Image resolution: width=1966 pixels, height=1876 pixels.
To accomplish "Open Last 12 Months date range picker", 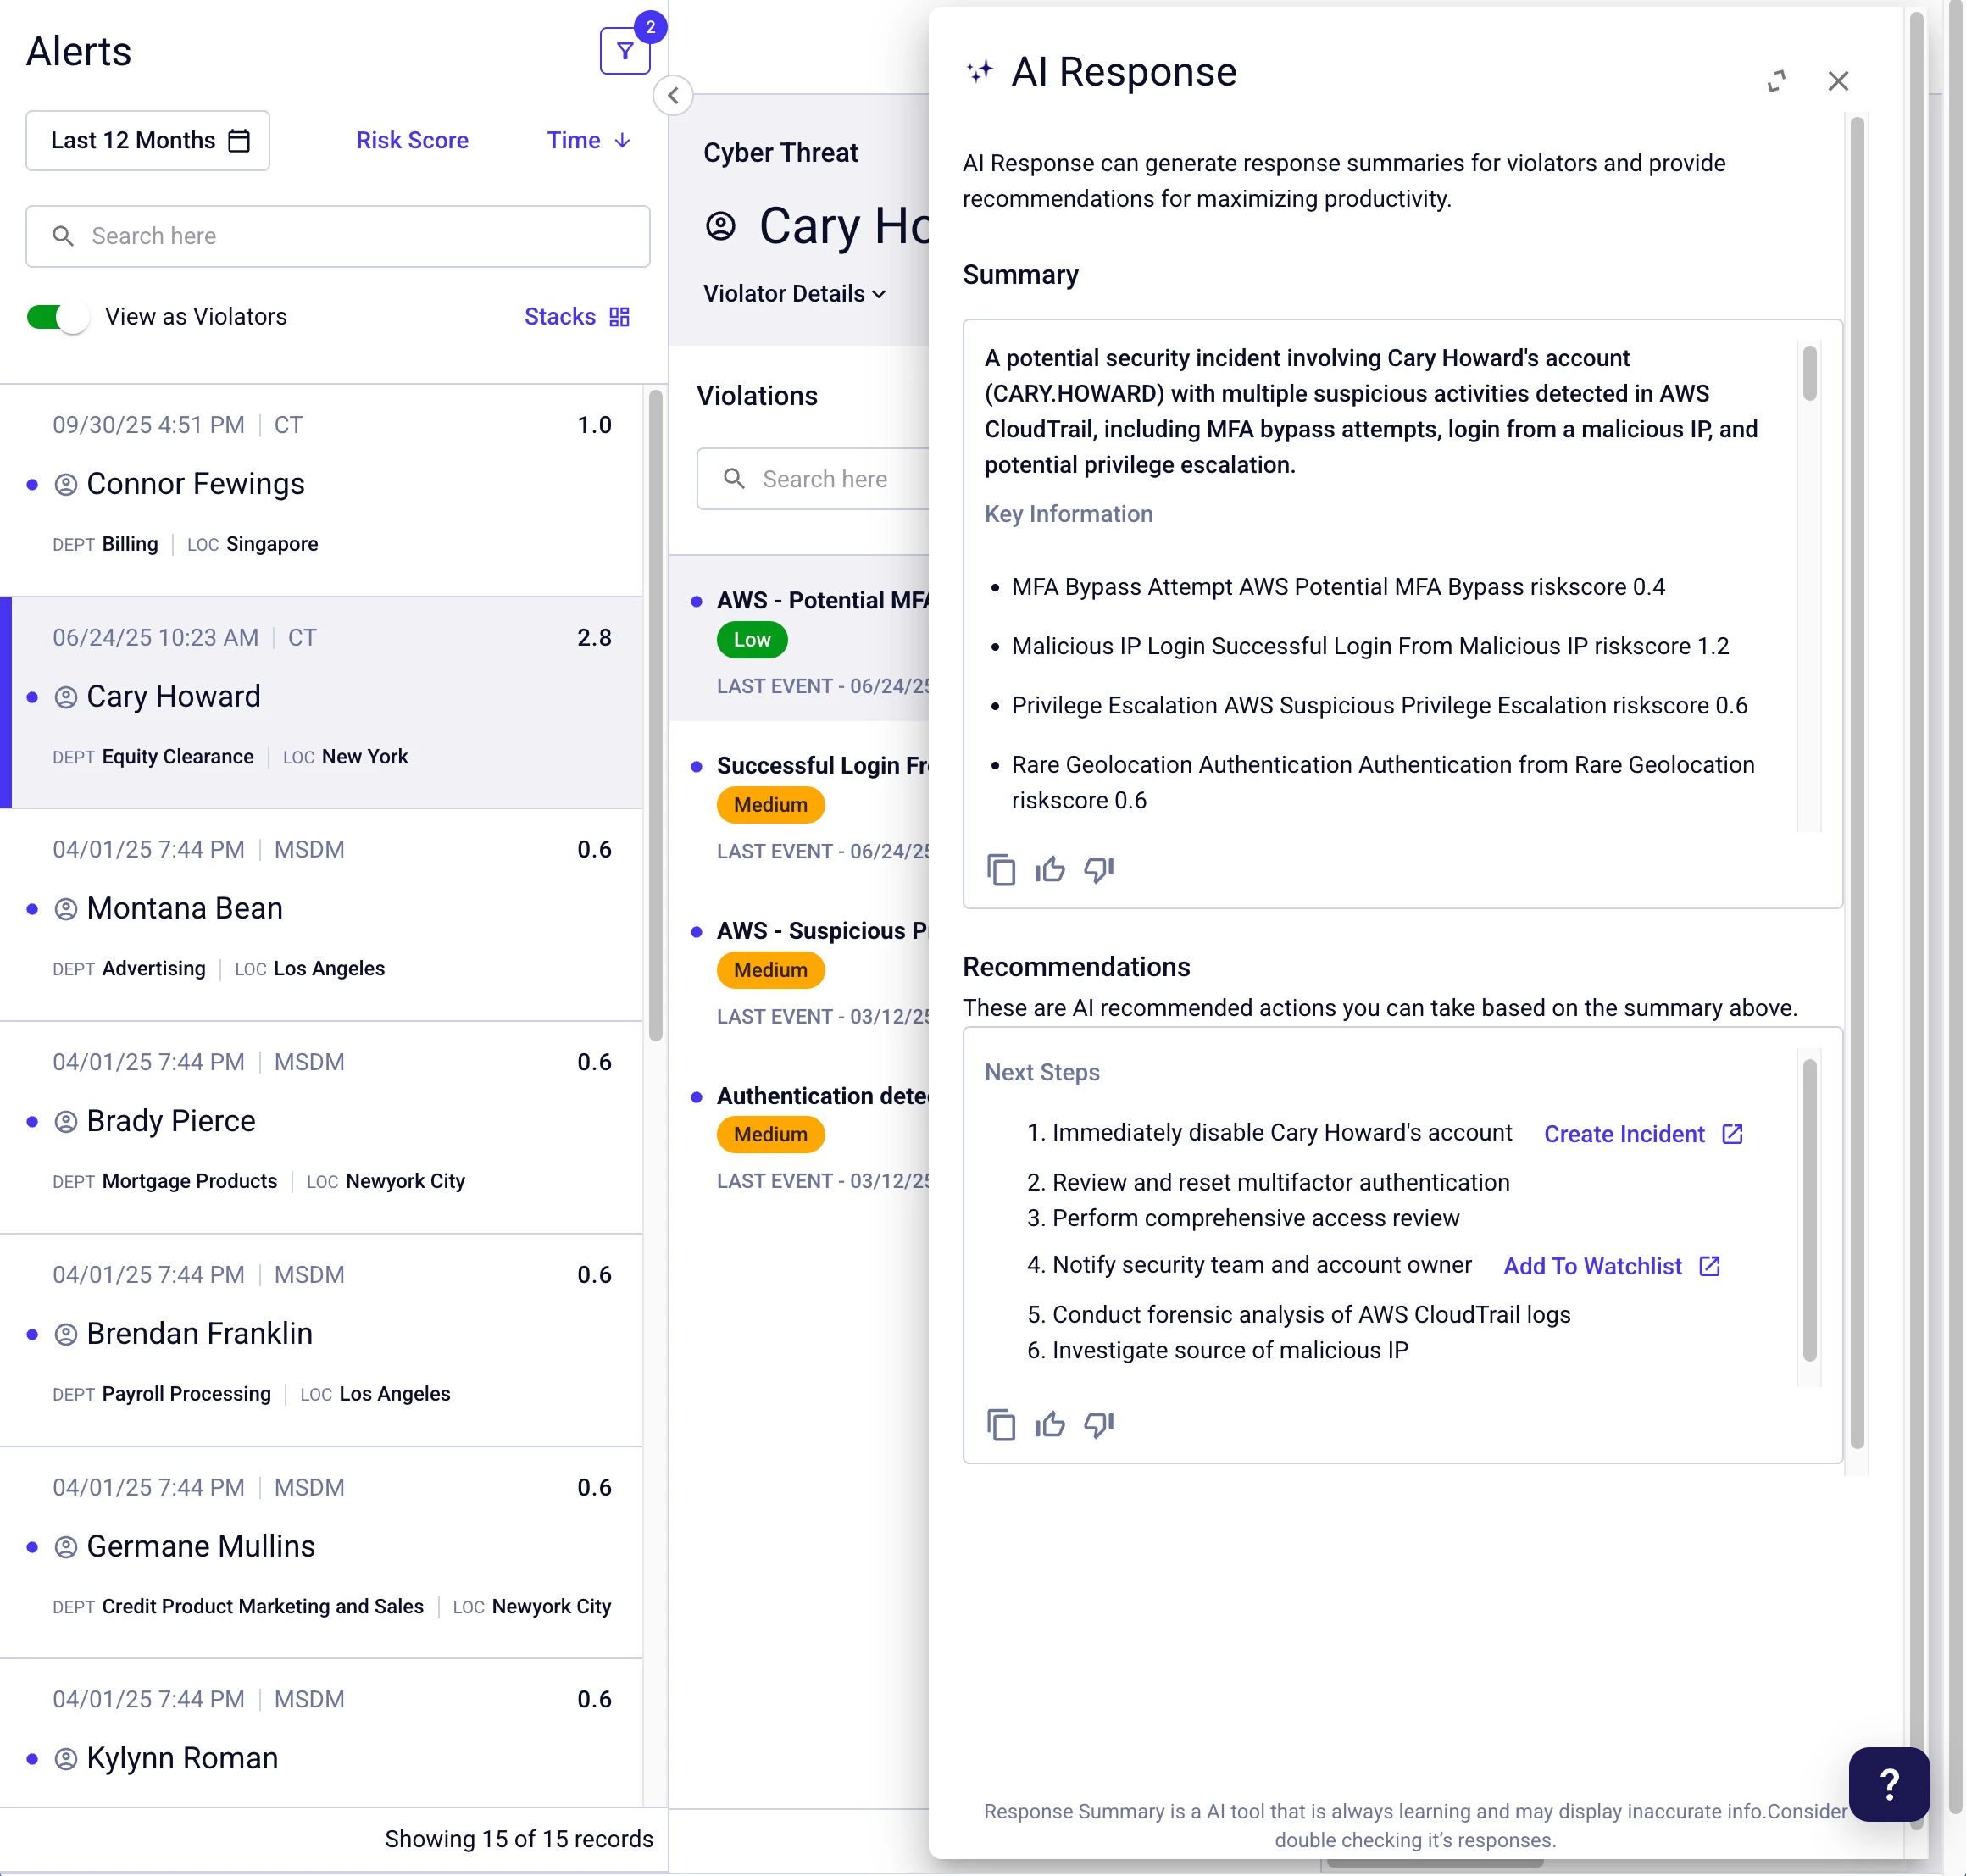I will click(x=148, y=141).
